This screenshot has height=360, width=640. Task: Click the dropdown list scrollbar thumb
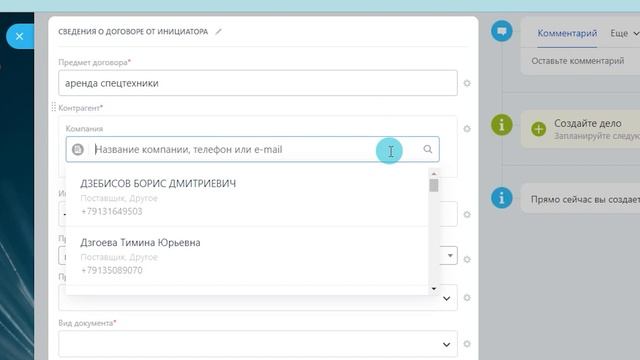pos(434,185)
